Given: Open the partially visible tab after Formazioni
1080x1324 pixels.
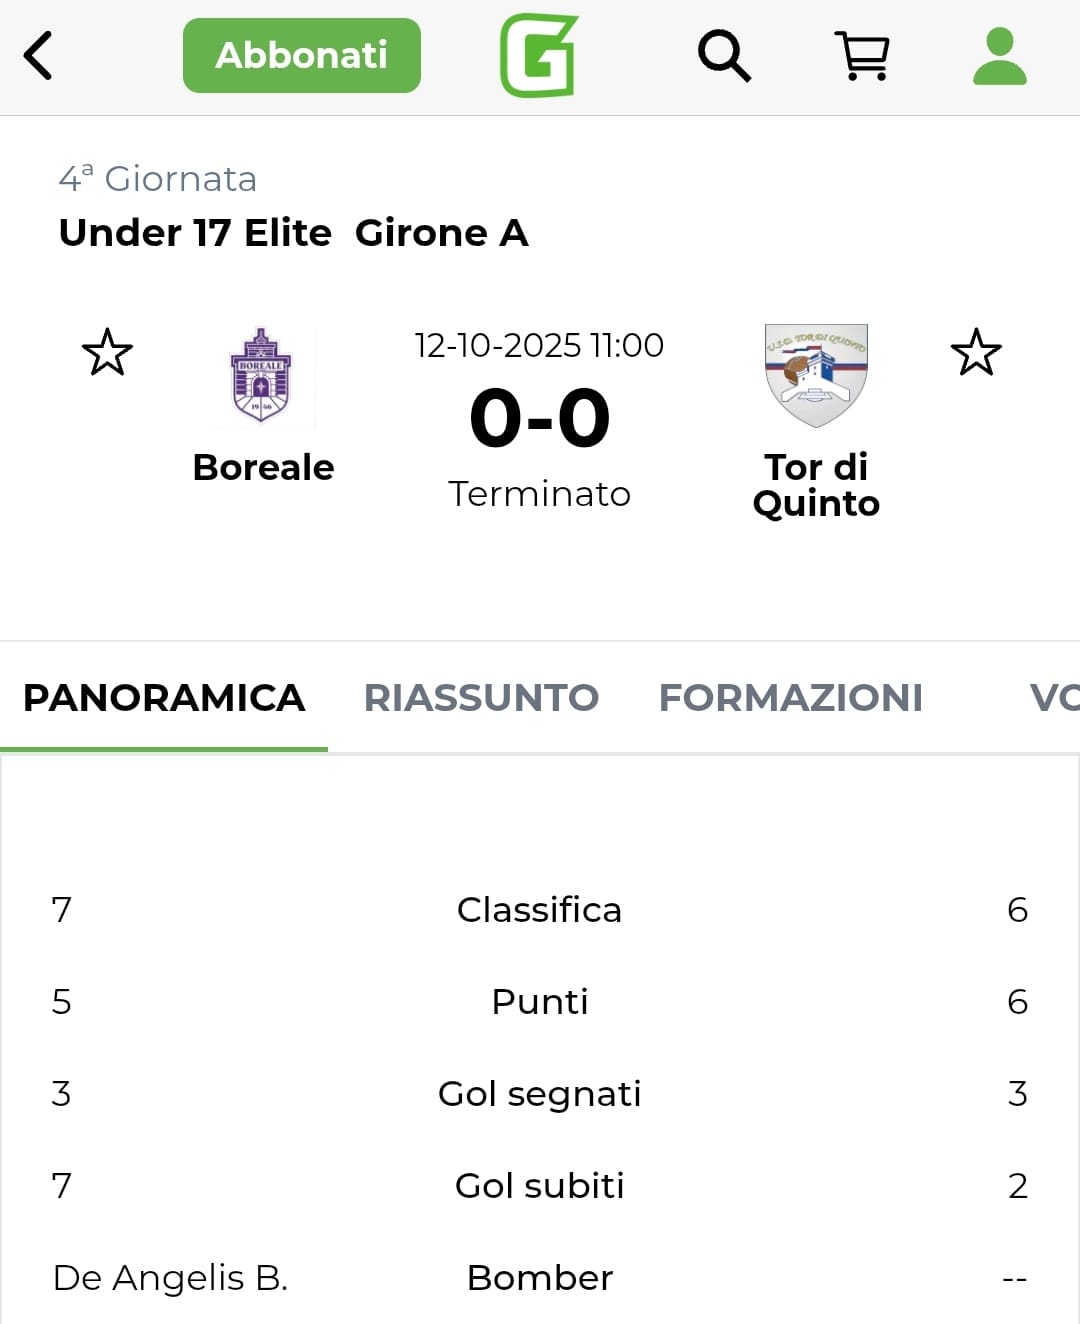Looking at the screenshot, I should point(1054,698).
